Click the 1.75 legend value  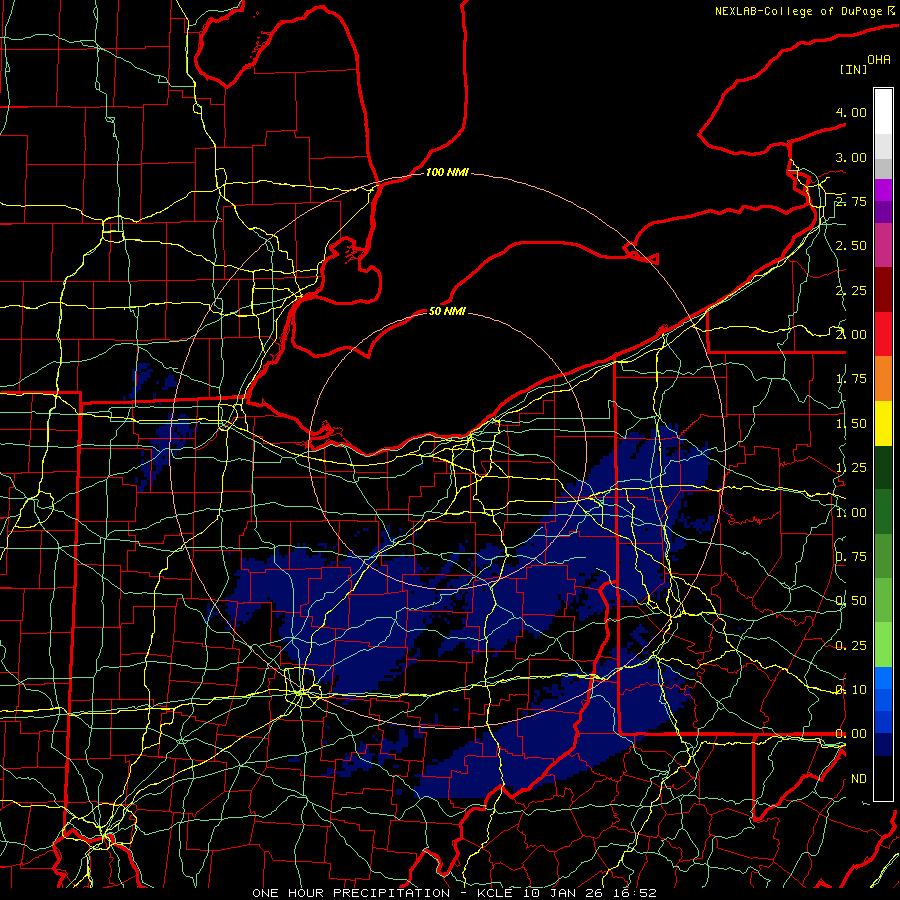coord(851,379)
